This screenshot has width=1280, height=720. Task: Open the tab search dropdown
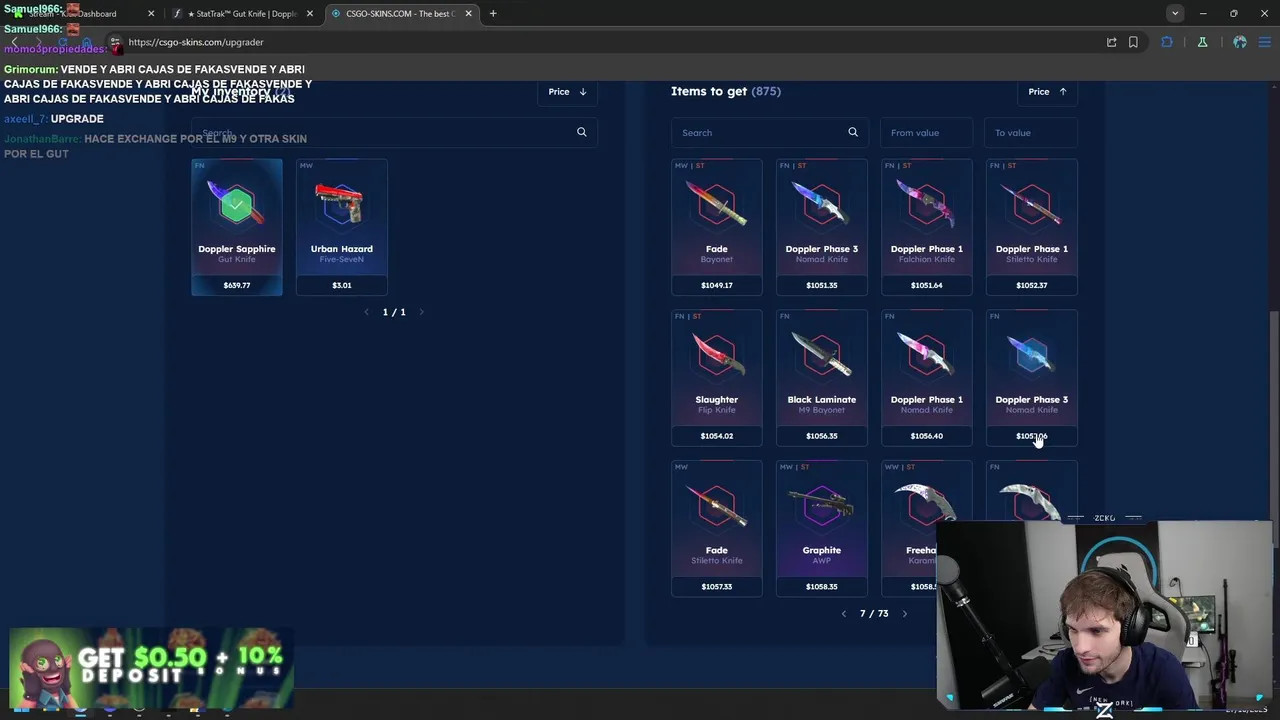pos(1175,14)
